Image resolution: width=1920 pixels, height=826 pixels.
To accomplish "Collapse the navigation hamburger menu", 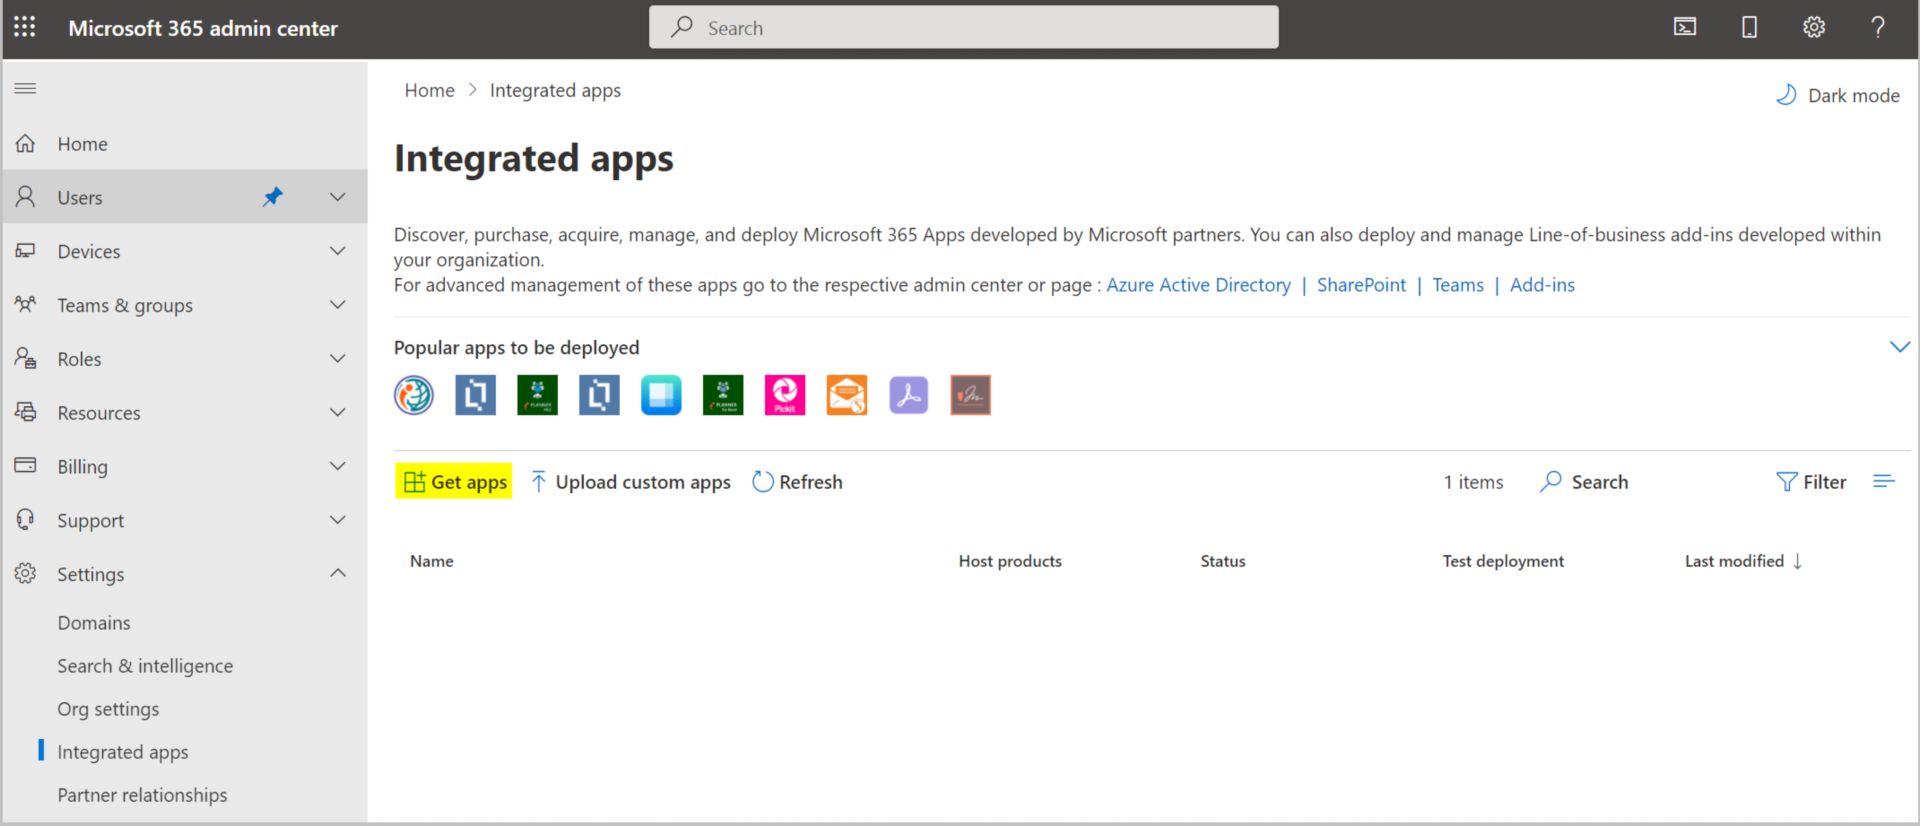I will pos(26,88).
